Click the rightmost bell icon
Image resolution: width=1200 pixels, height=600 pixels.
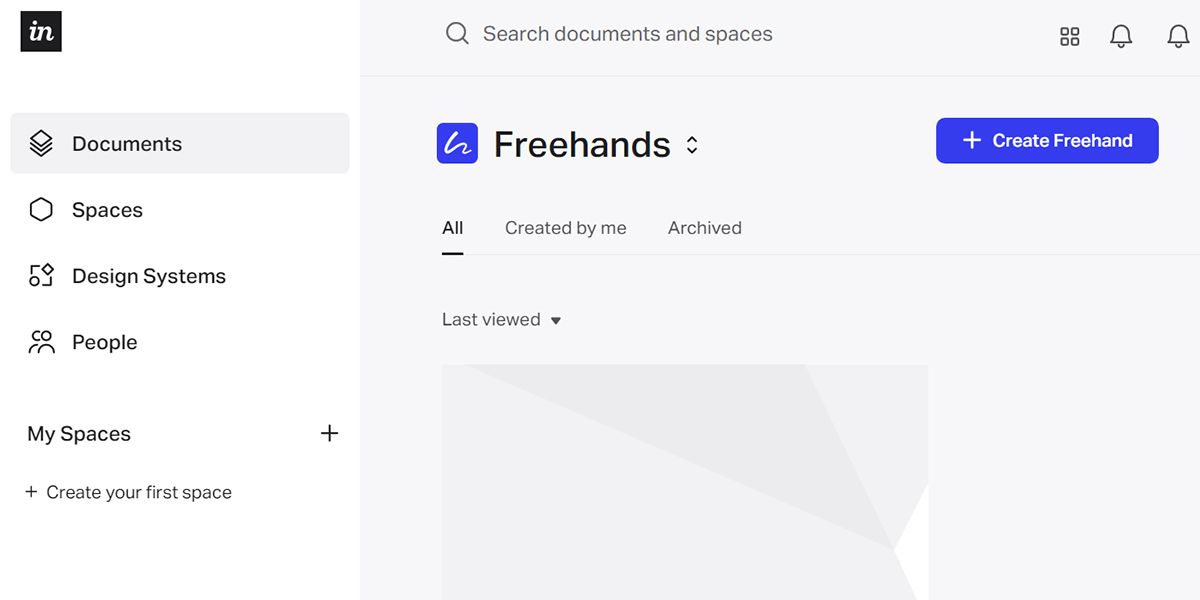tap(1177, 36)
